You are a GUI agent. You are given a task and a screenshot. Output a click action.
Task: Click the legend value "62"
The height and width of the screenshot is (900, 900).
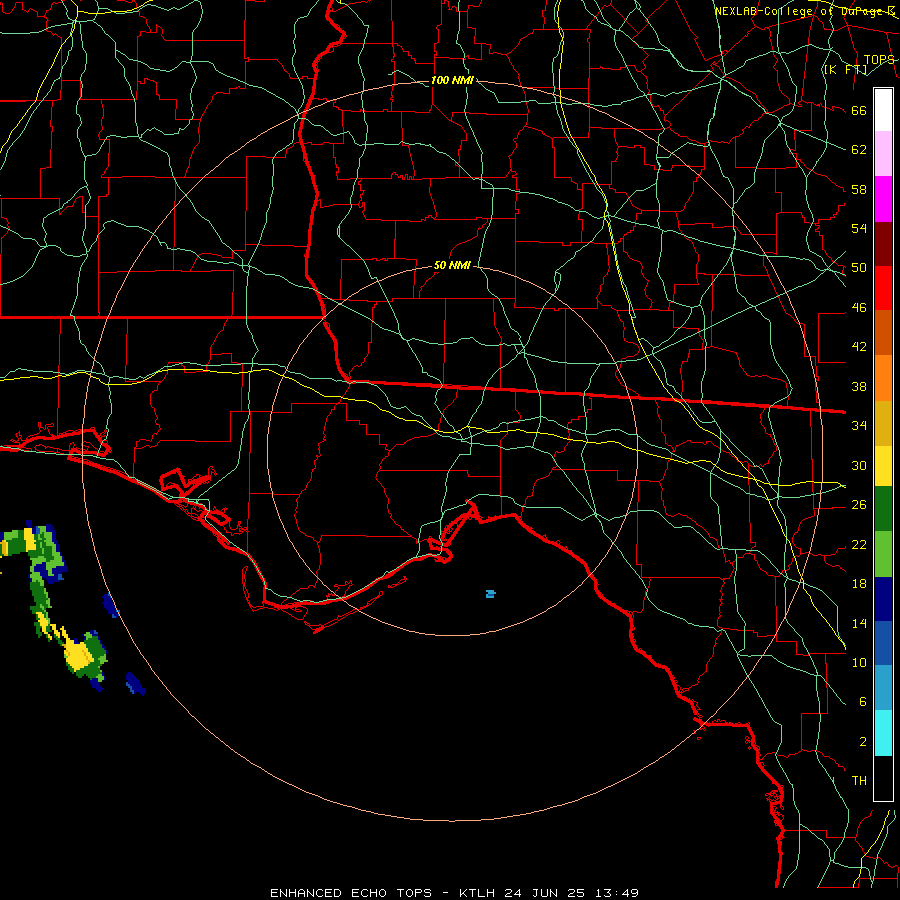pos(859,150)
